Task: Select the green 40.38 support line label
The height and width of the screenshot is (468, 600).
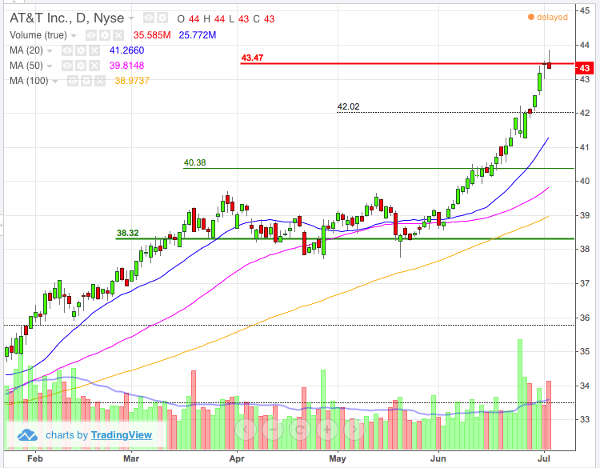Action: (195, 163)
